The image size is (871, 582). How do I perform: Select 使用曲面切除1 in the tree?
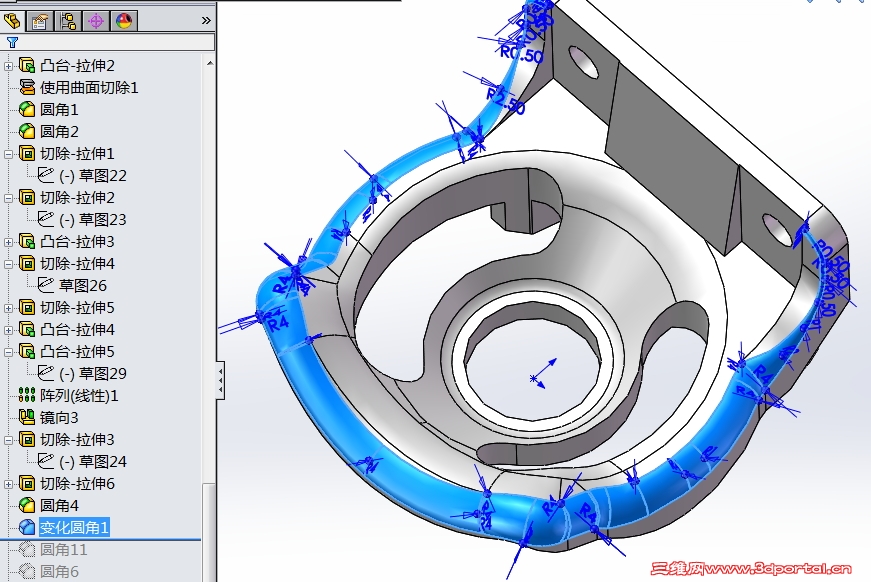(89, 87)
